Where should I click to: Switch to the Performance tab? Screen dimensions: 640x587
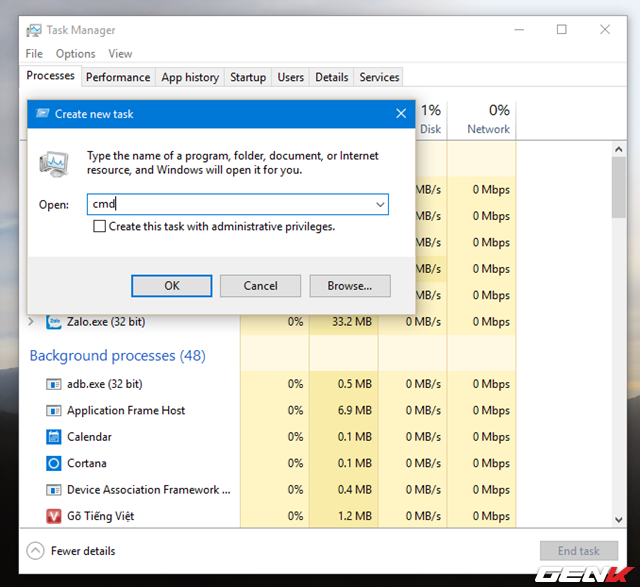[118, 77]
